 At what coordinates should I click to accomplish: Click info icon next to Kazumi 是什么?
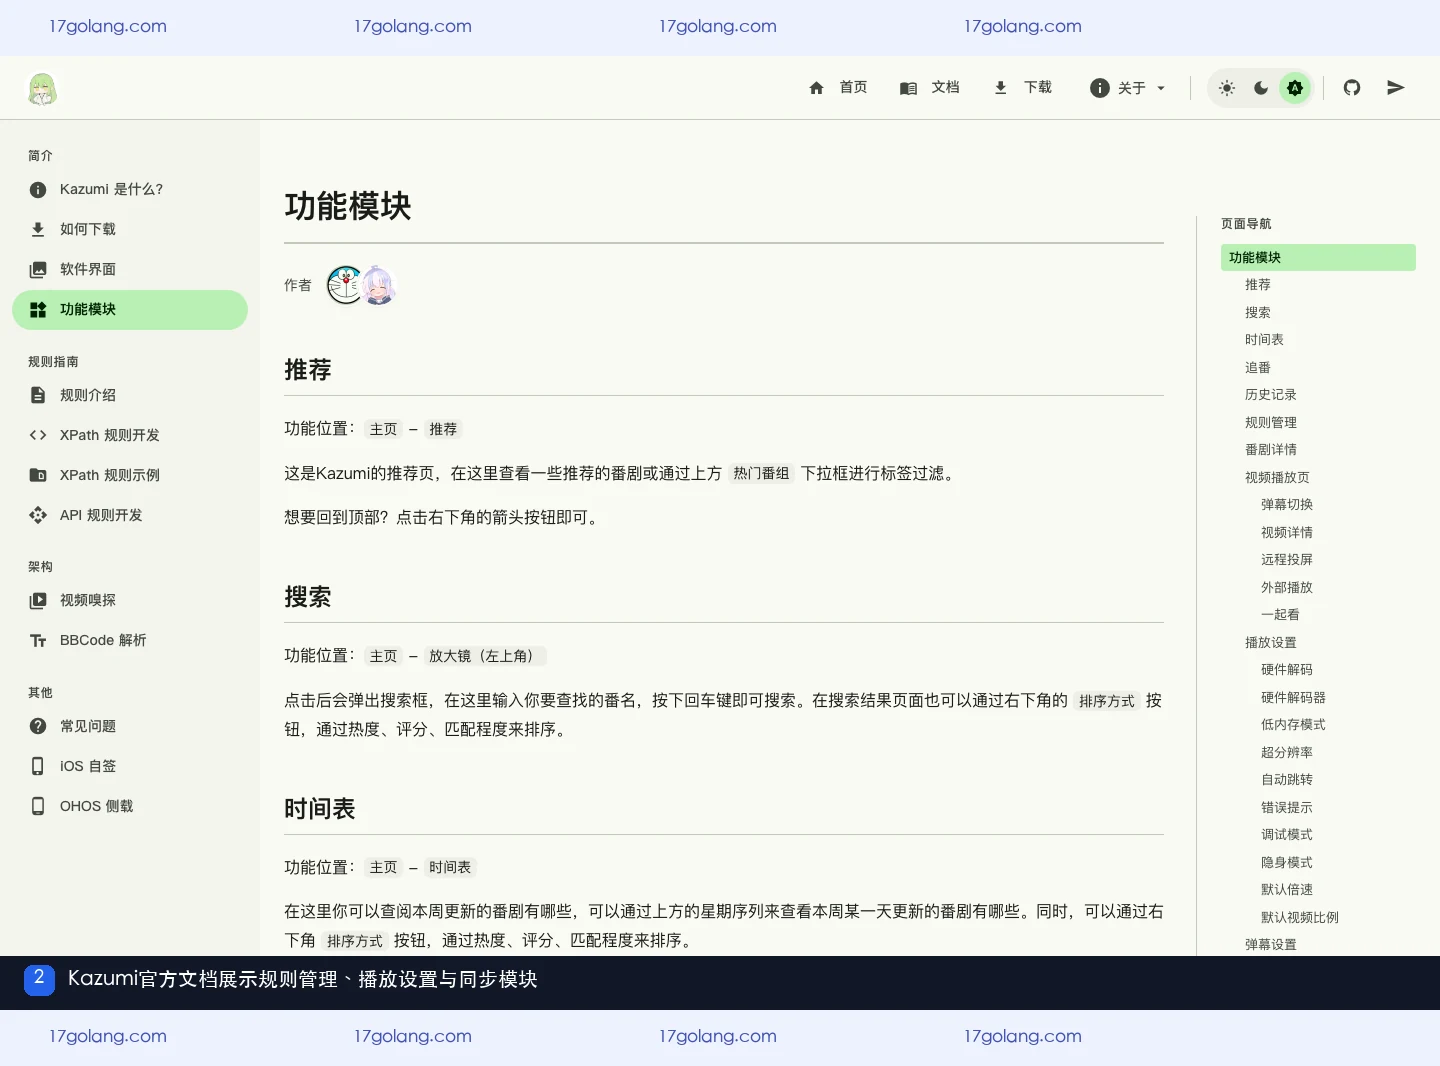pyautogui.click(x=38, y=190)
